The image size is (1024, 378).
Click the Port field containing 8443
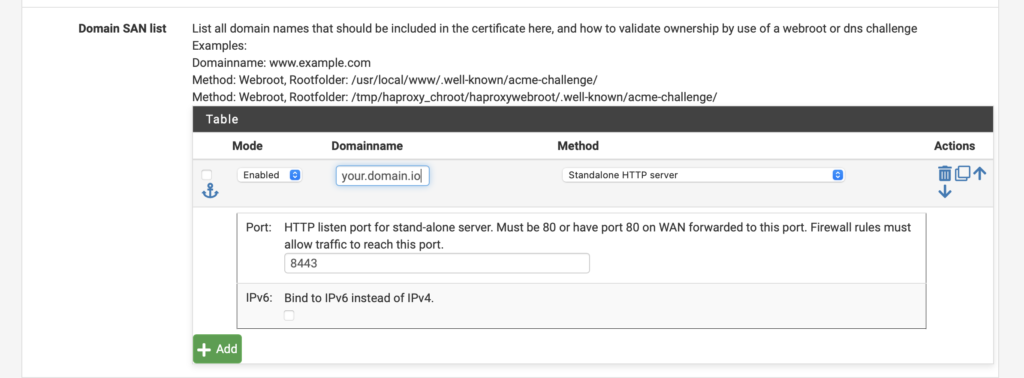click(437, 264)
